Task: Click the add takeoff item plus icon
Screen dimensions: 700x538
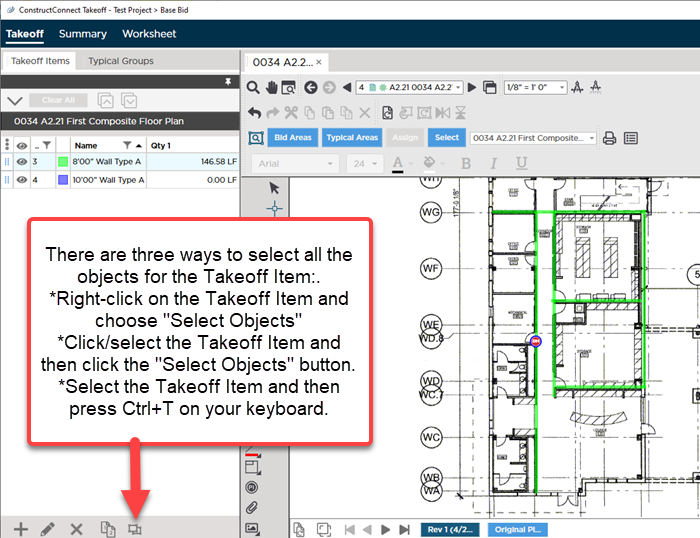Action: click(x=21, y=530)
